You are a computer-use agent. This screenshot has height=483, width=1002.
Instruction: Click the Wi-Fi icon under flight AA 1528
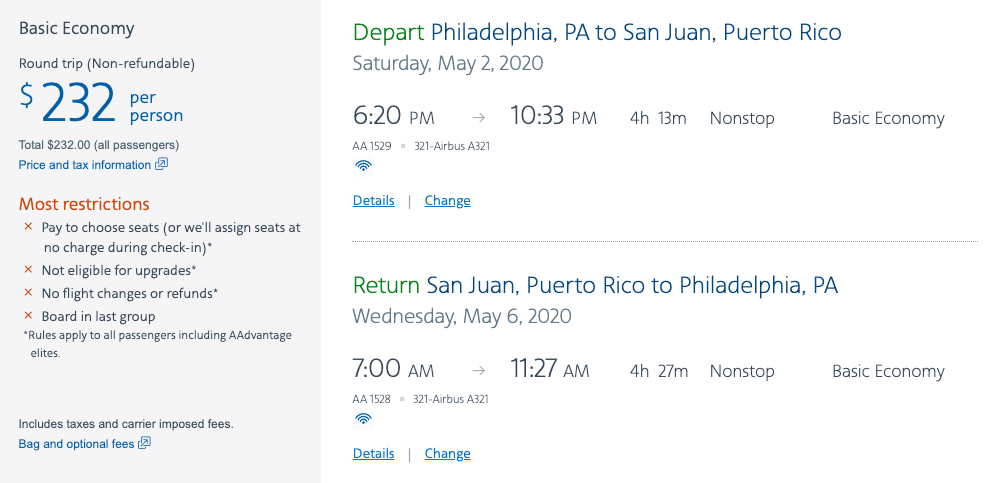pyautogui.click(x=363, y=419)
